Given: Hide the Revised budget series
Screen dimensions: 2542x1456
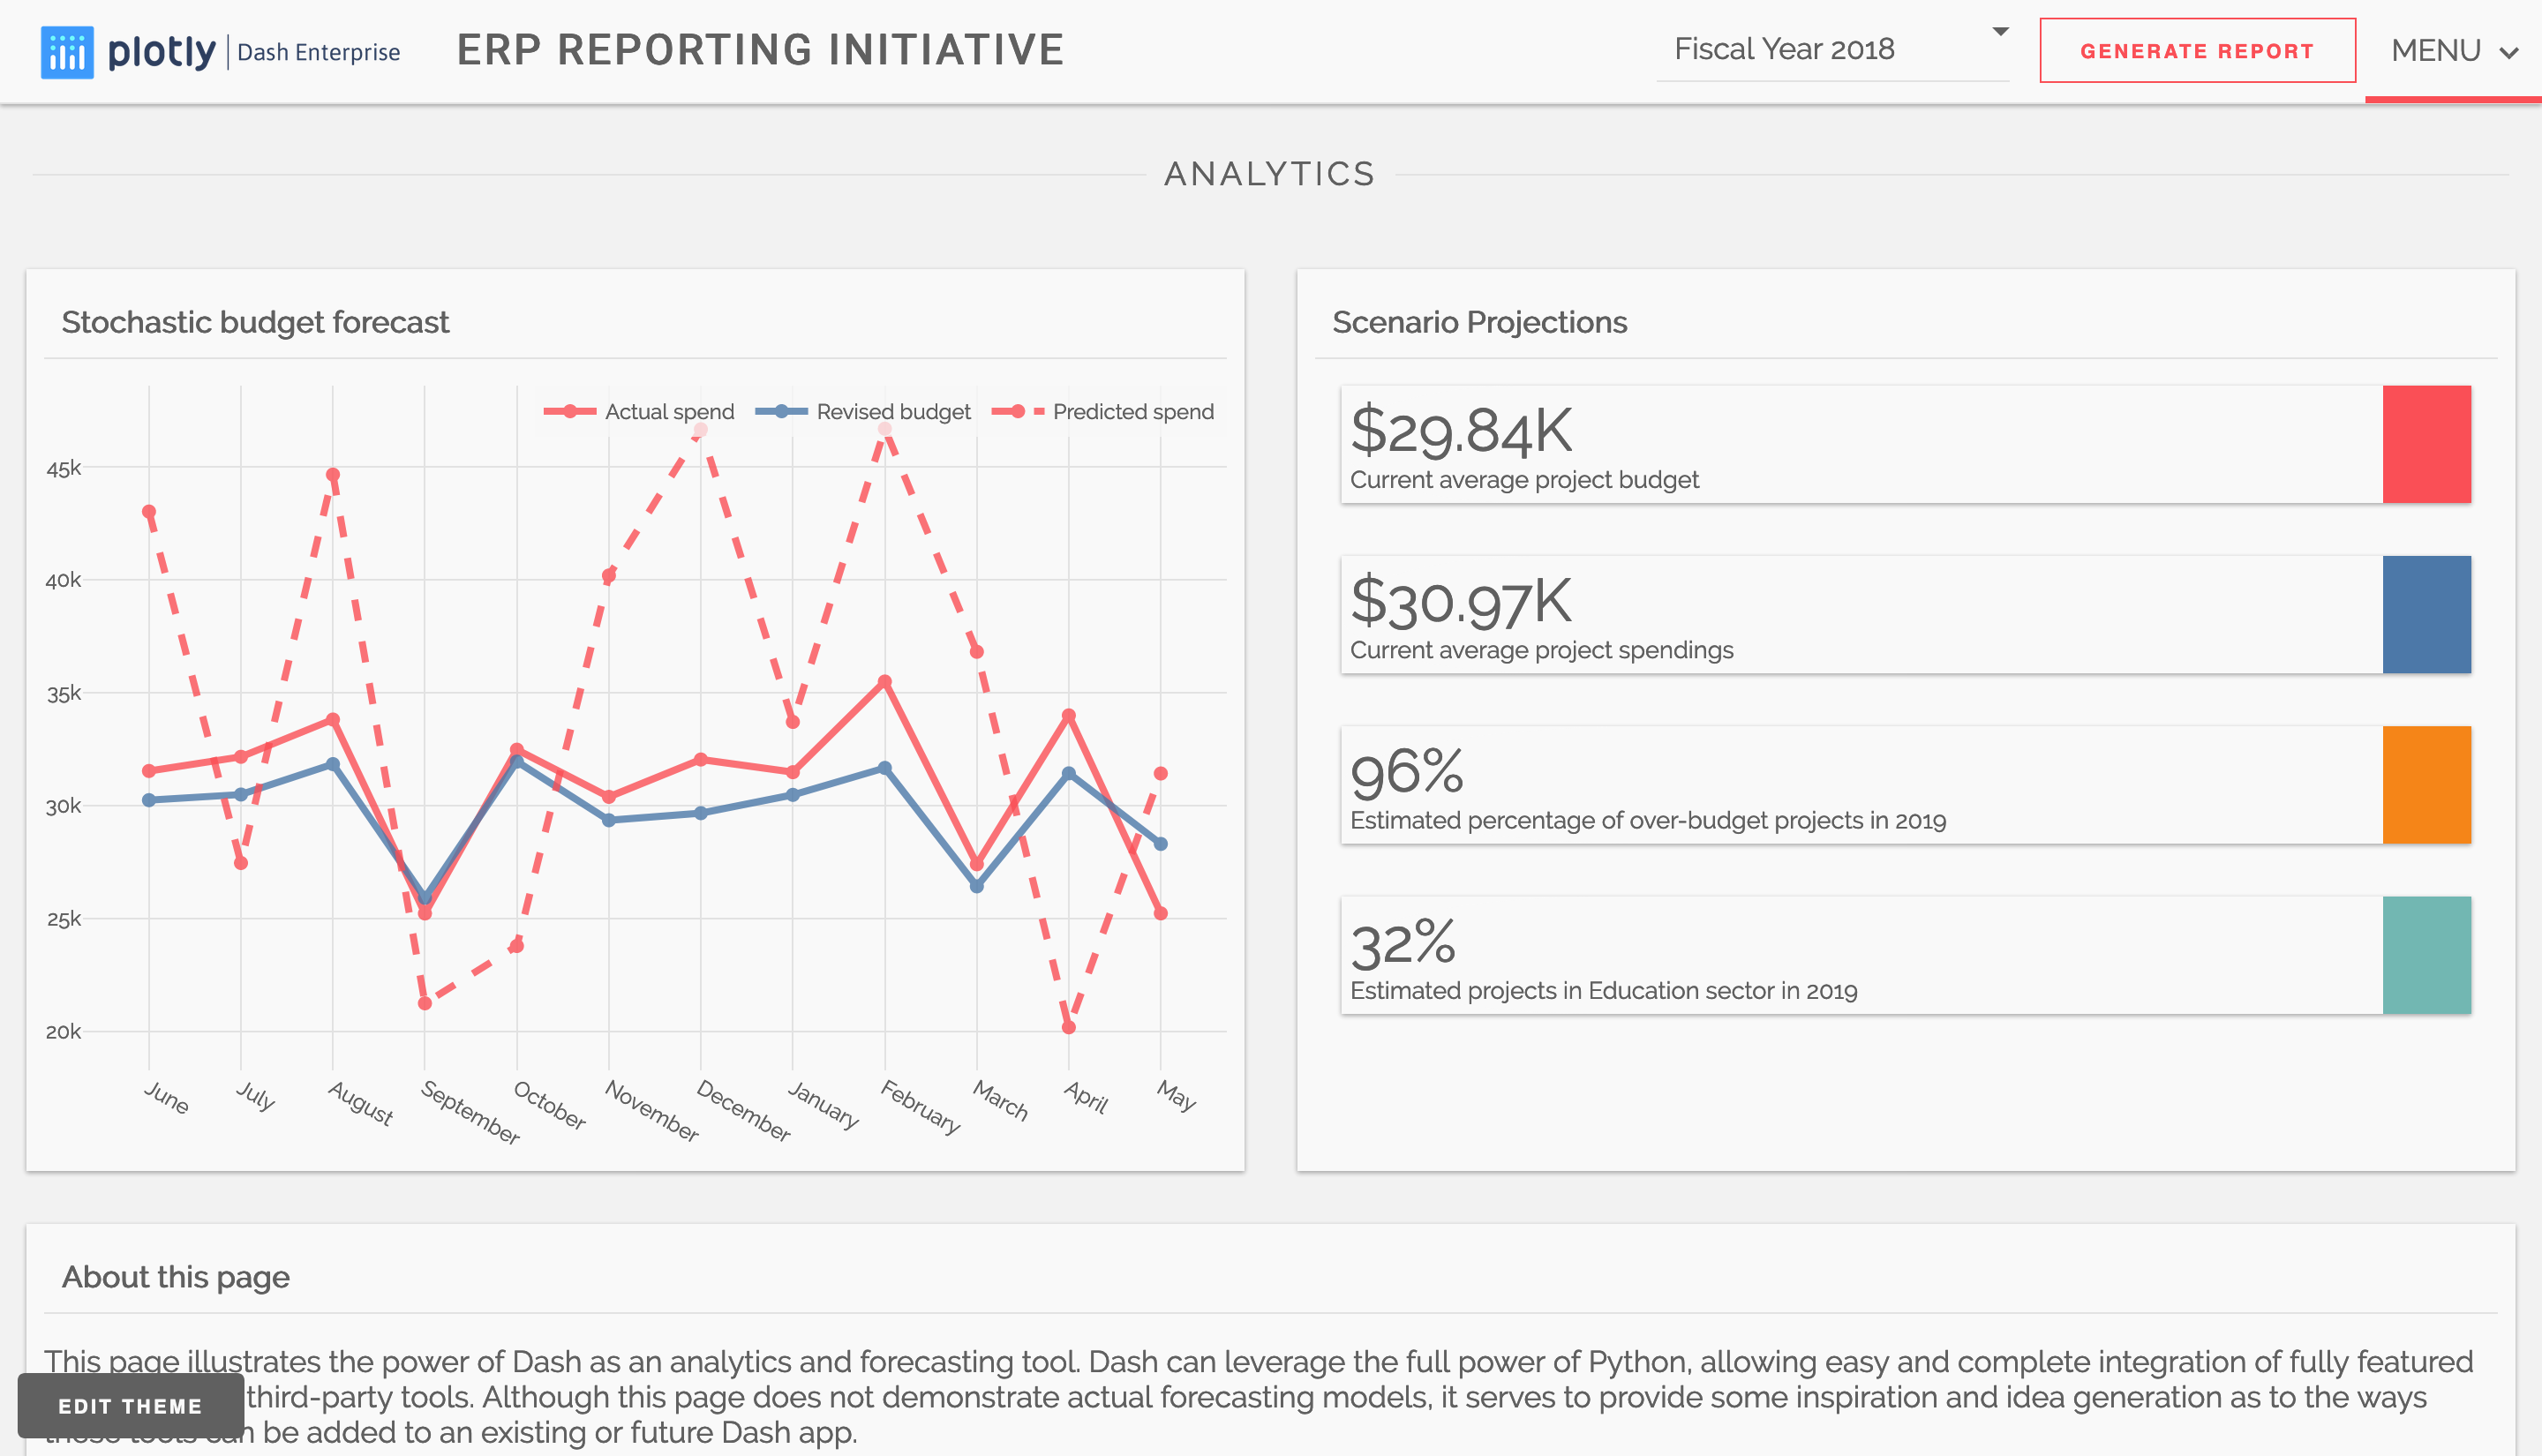Looking at the screenshot, I should tap(892, 412).
